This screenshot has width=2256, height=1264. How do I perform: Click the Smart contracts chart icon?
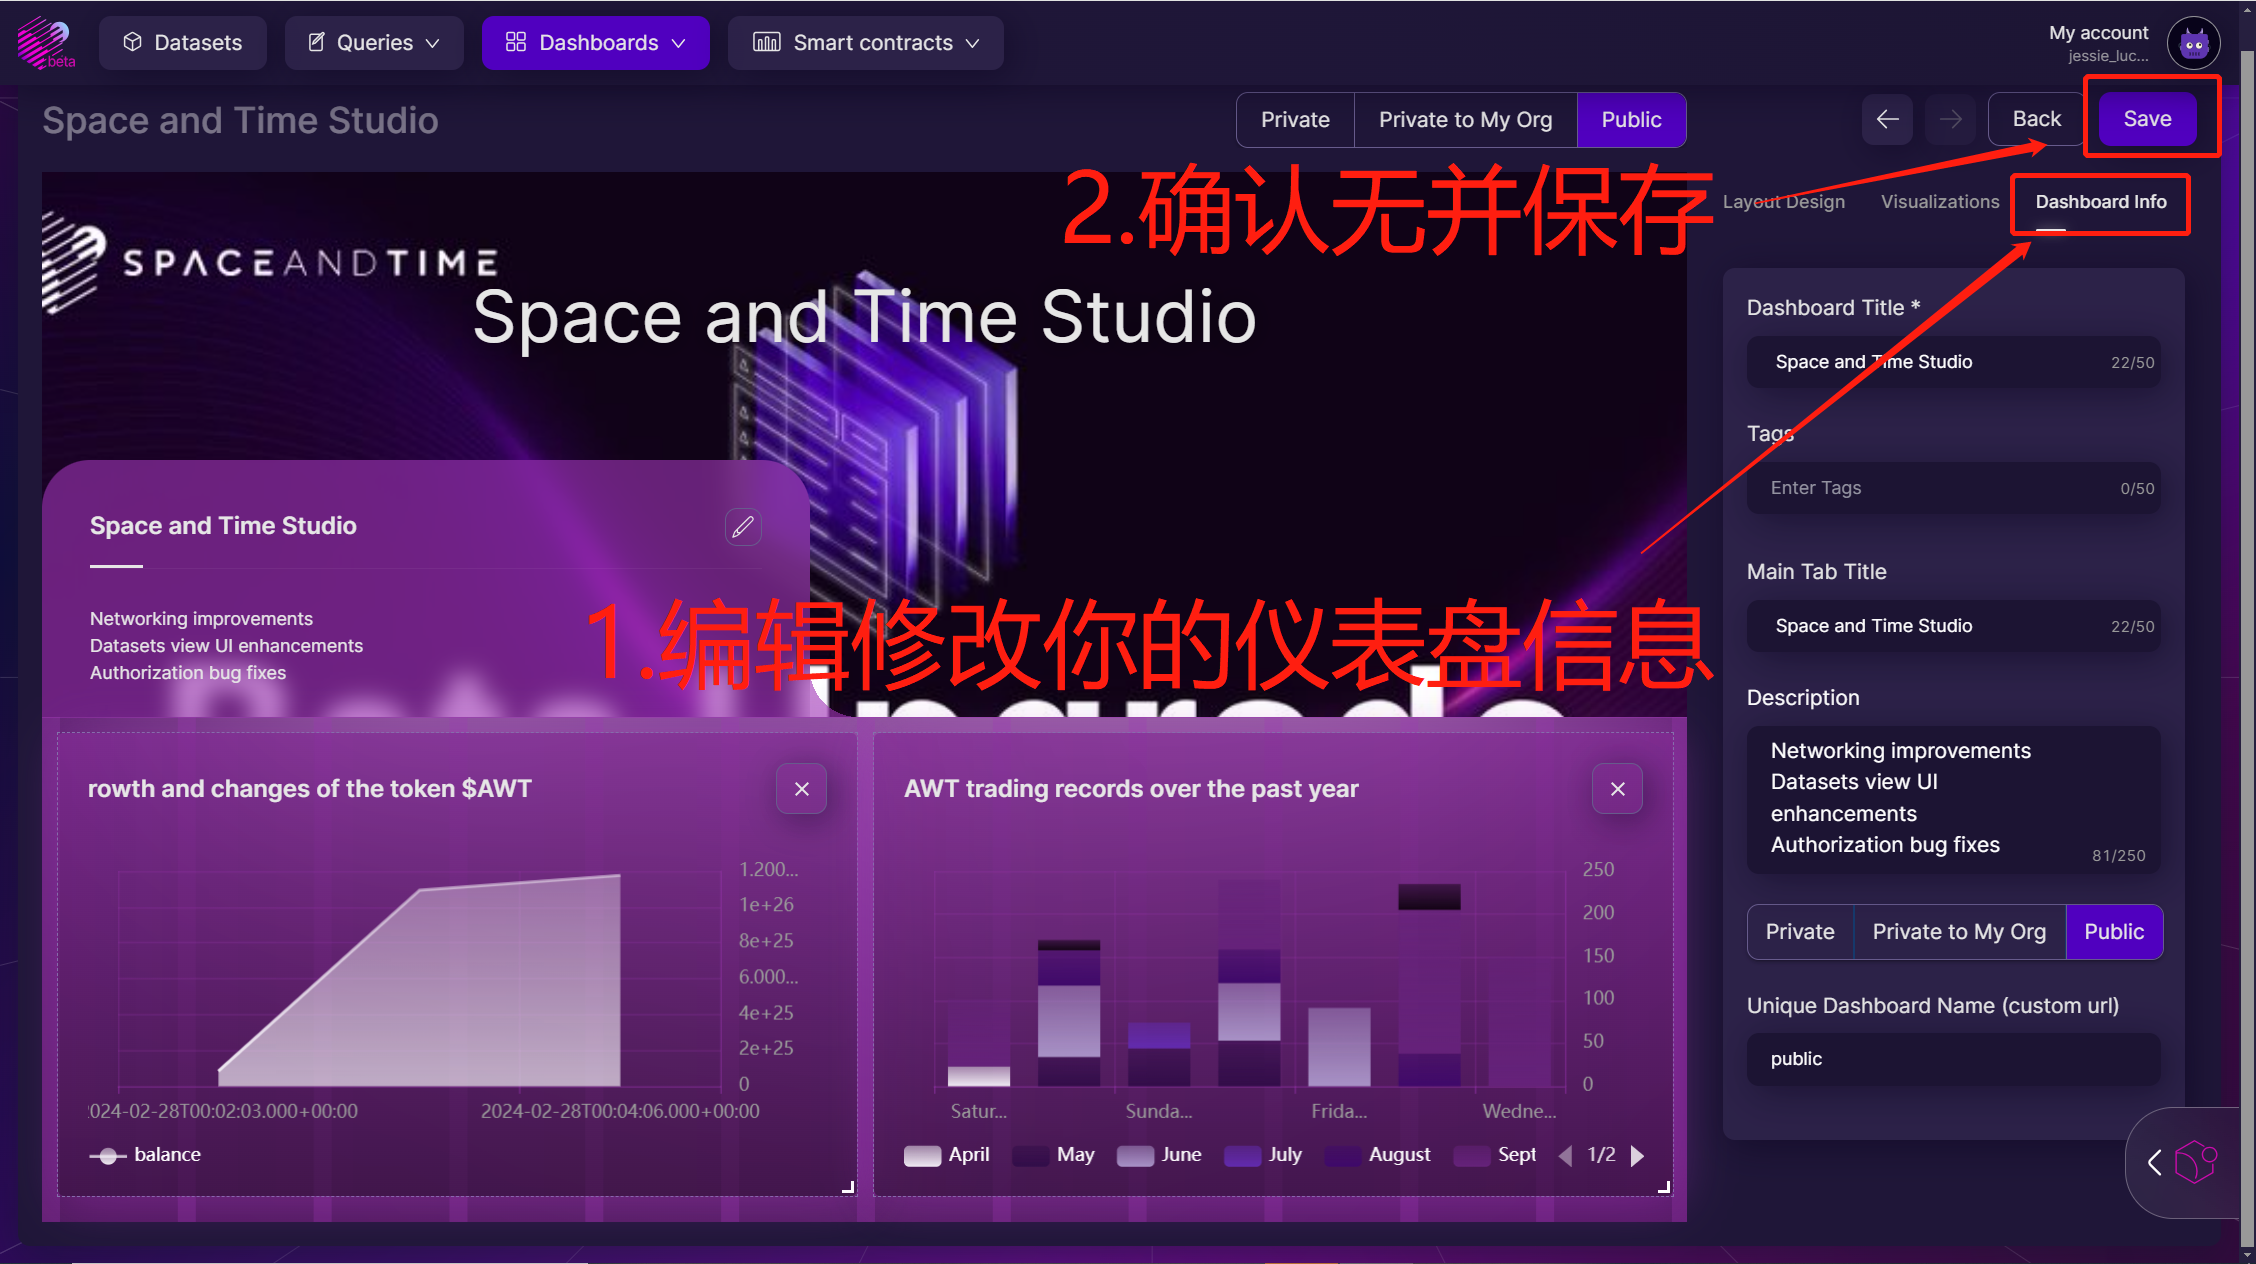[766, 42]
